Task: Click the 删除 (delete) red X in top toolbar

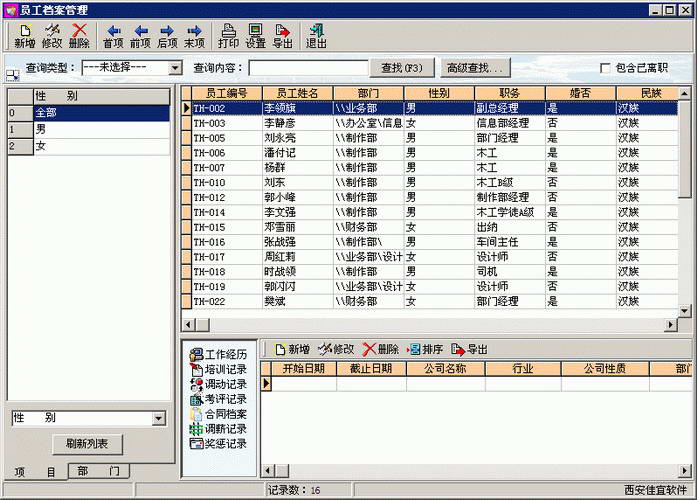Action: 79,36
